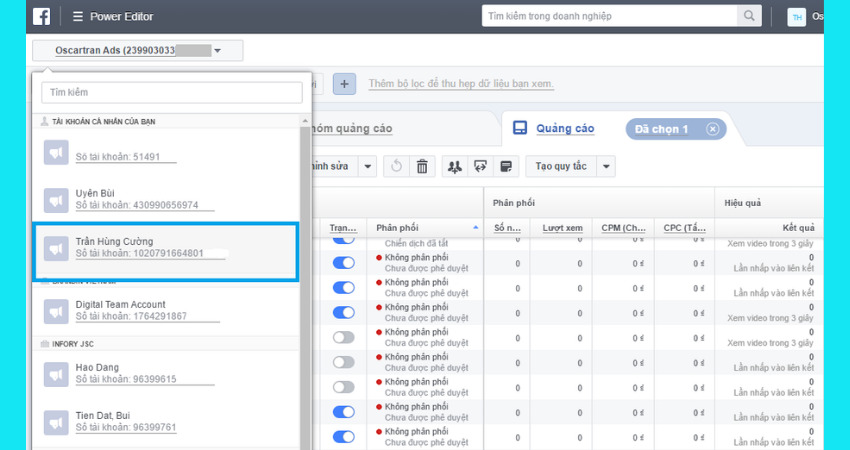Select the Hao Dang account
850x450 pixels.
tap(166, 374)
